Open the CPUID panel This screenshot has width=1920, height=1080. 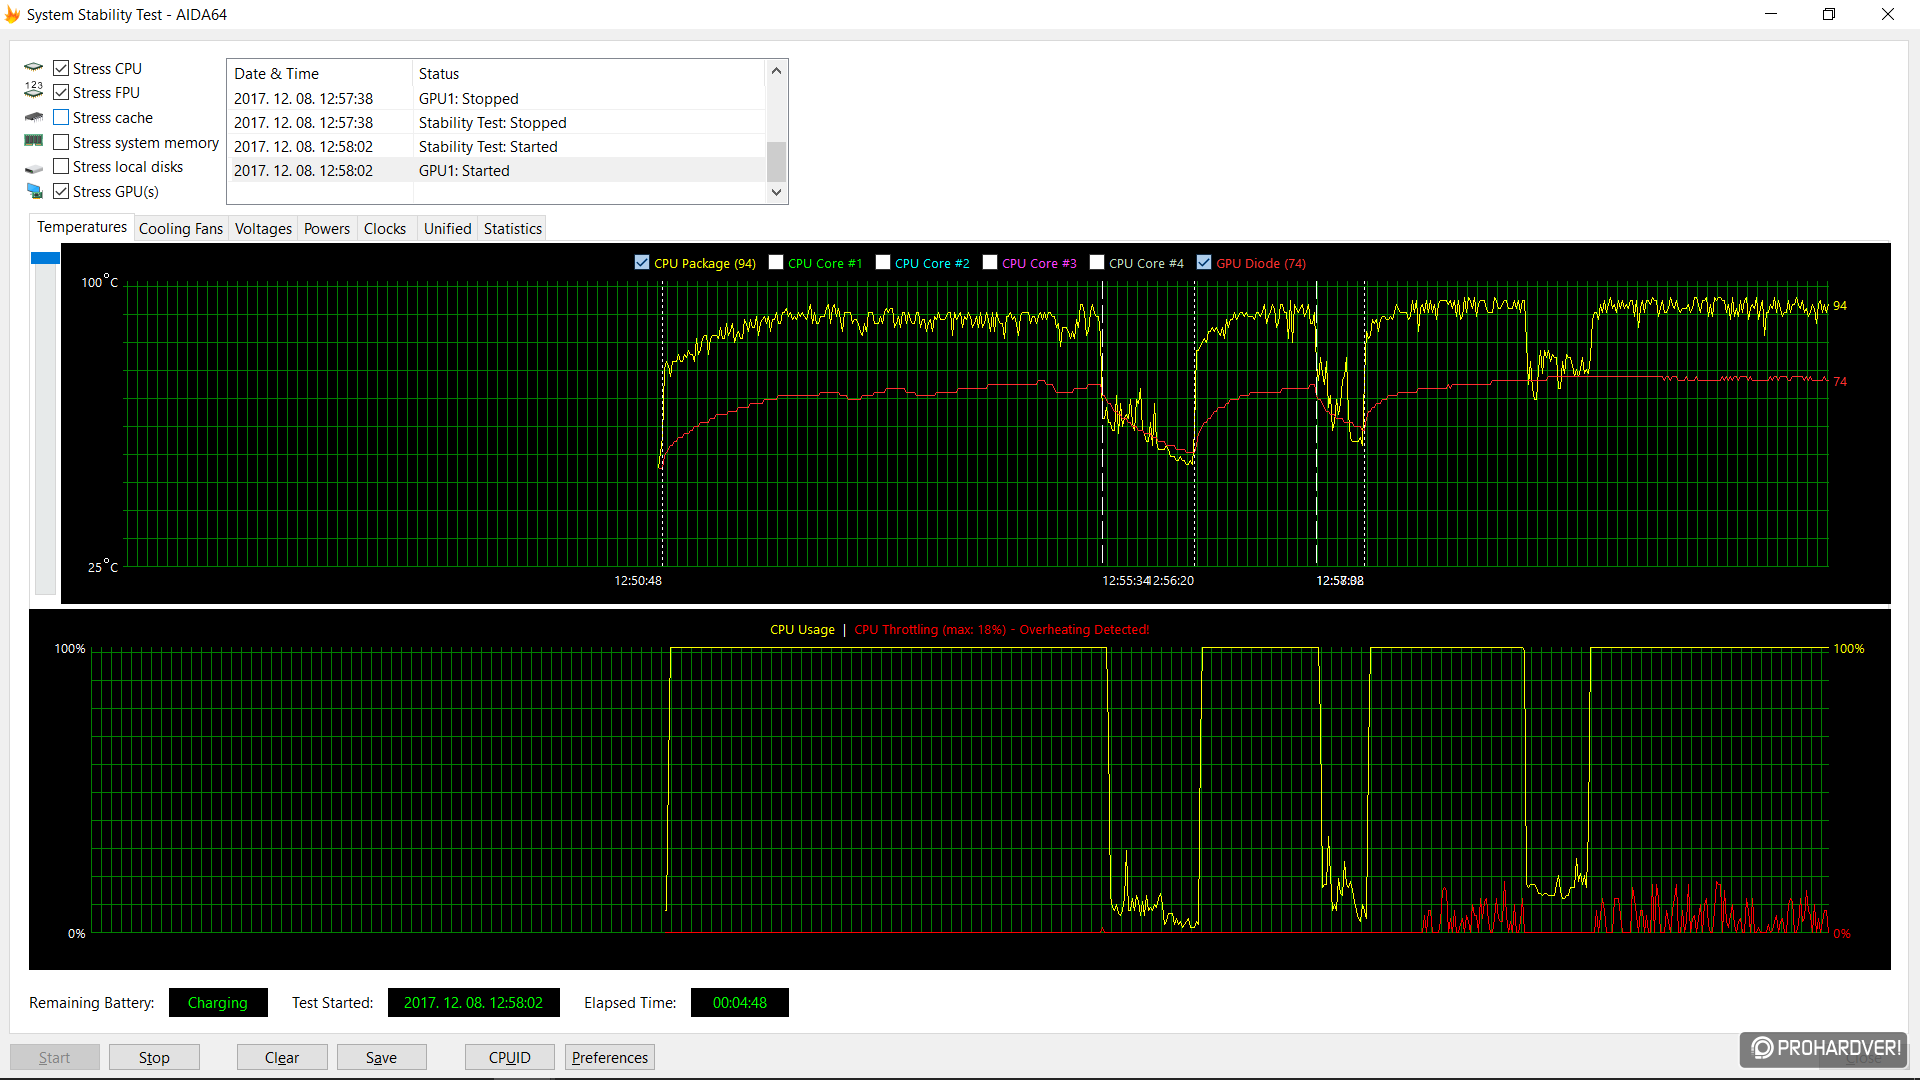coord(510,1057)
